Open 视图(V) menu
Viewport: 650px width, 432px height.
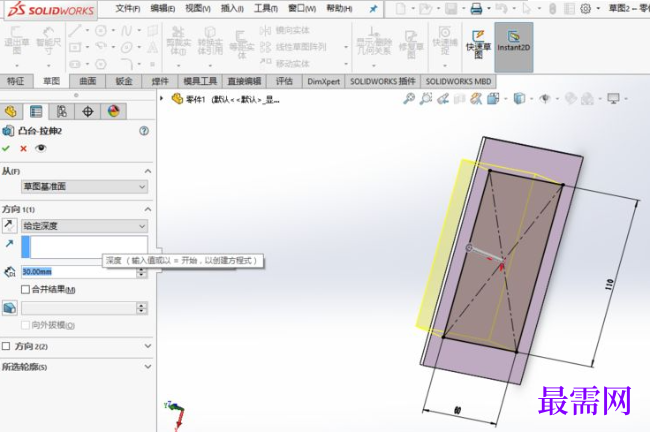tap(198, 9)
